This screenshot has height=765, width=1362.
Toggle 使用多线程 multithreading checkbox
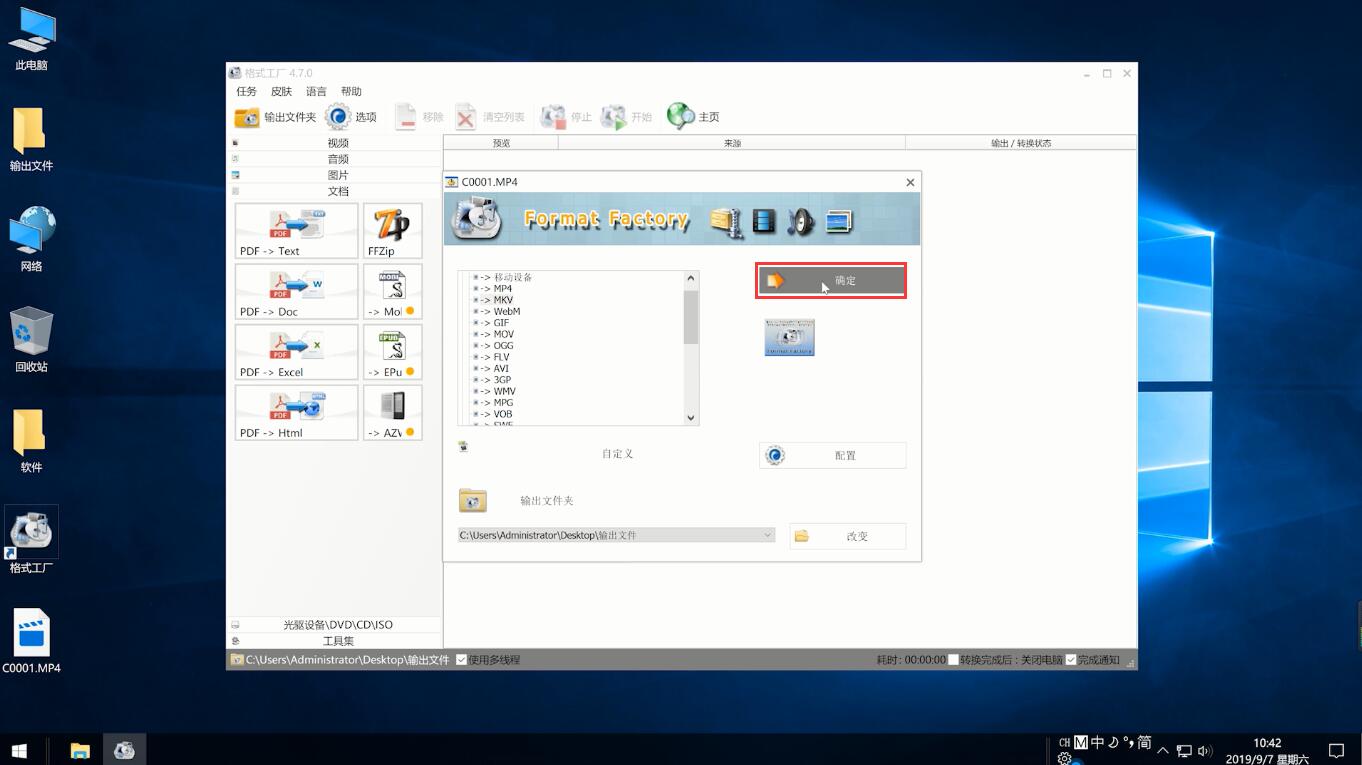[x=461, y=660]
